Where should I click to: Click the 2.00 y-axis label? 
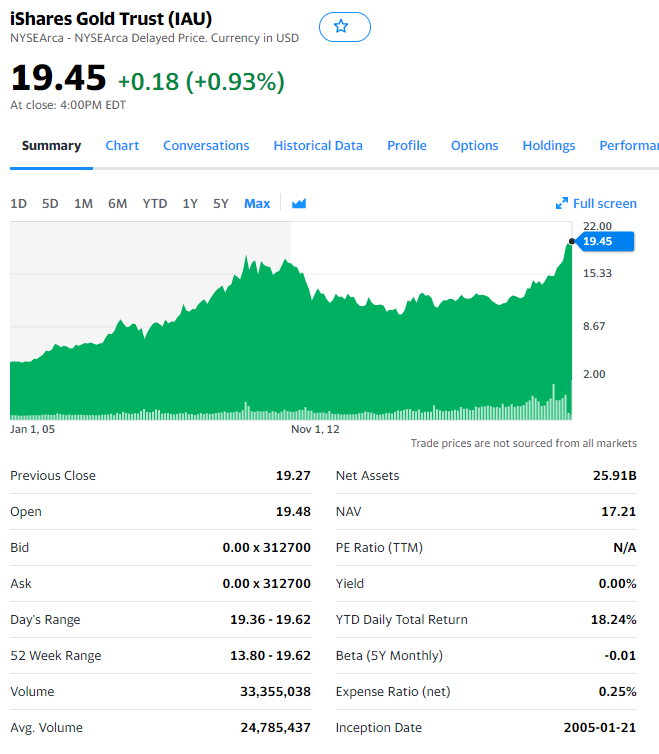pyautogui.click(x=594, y=375)
